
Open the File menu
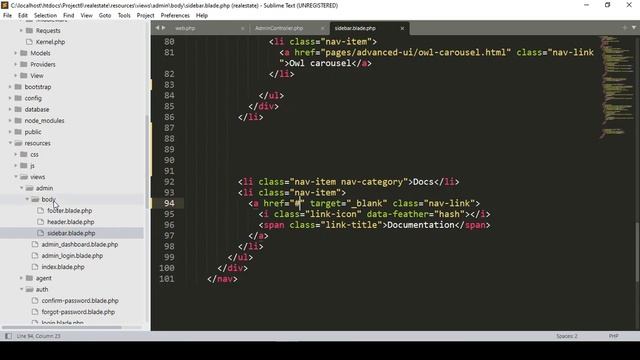click(x=7, y=16)
